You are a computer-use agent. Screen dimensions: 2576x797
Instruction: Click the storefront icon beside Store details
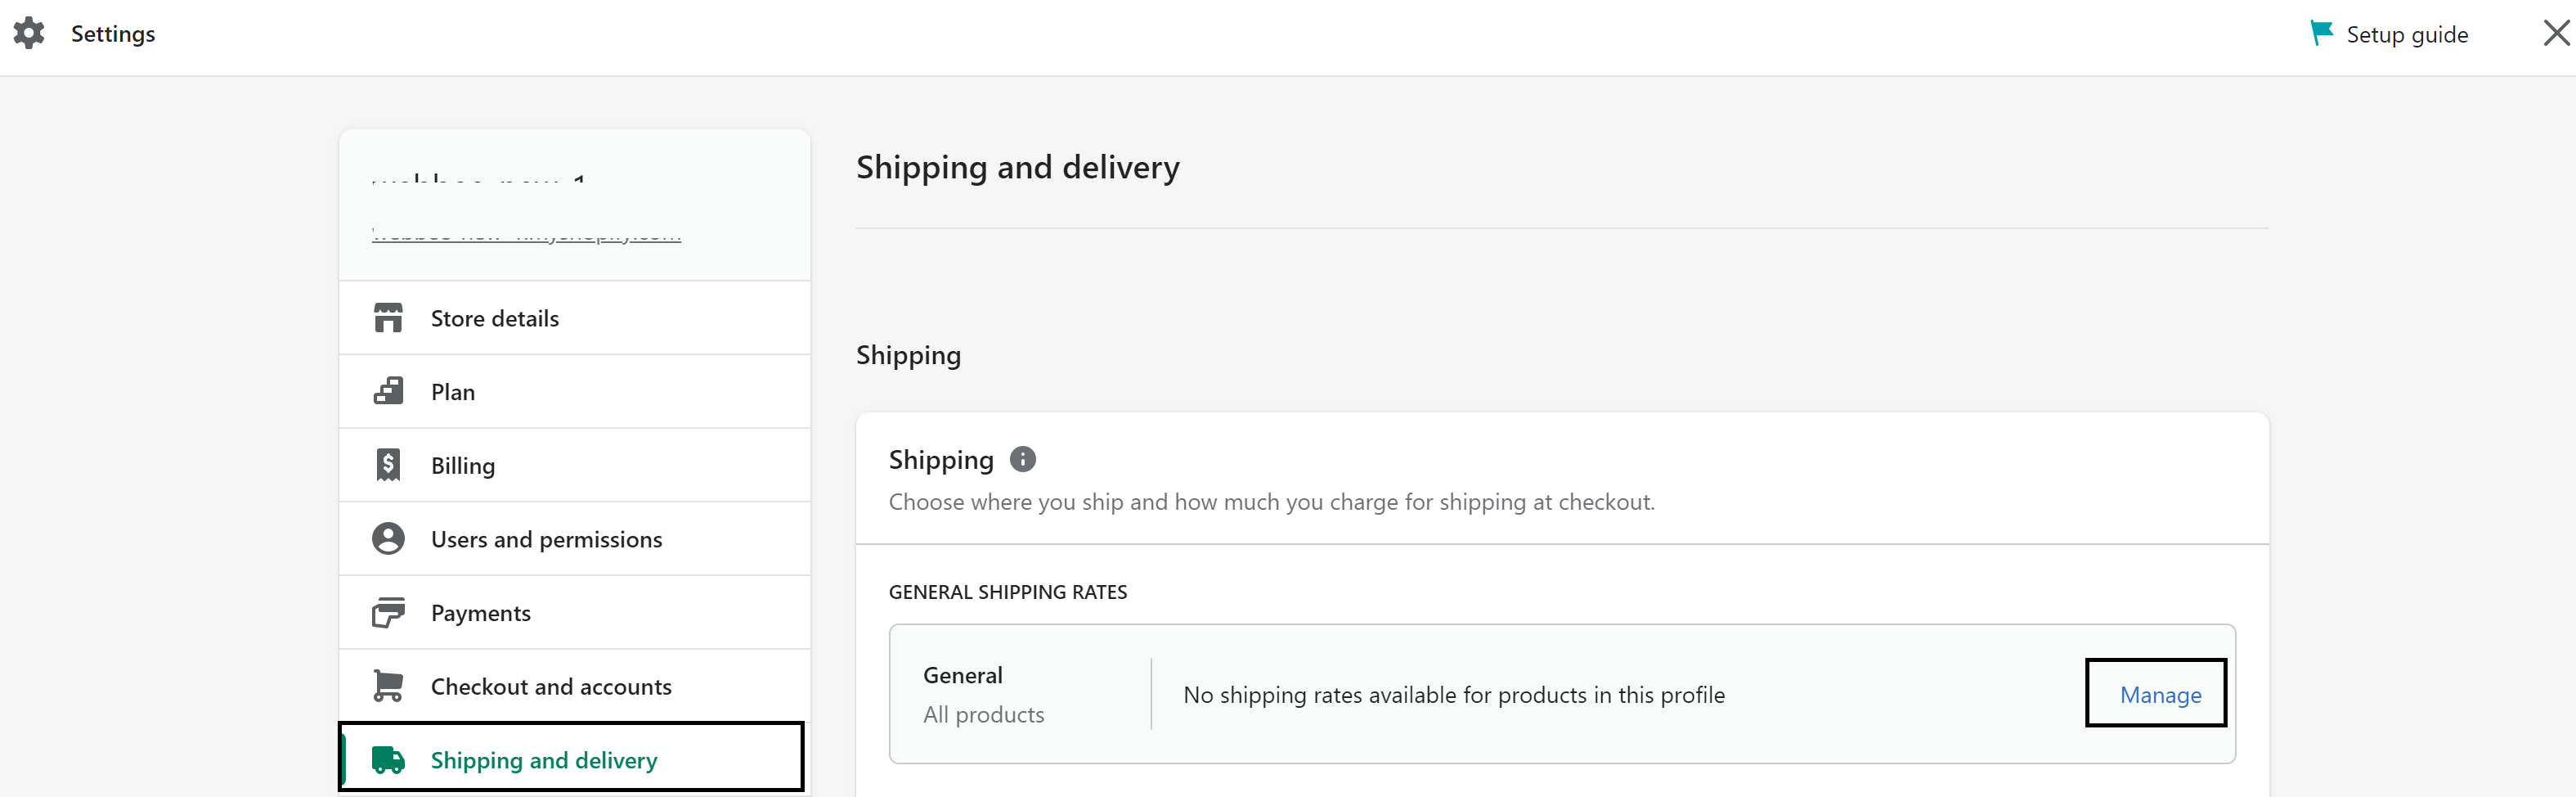point(388,318)
